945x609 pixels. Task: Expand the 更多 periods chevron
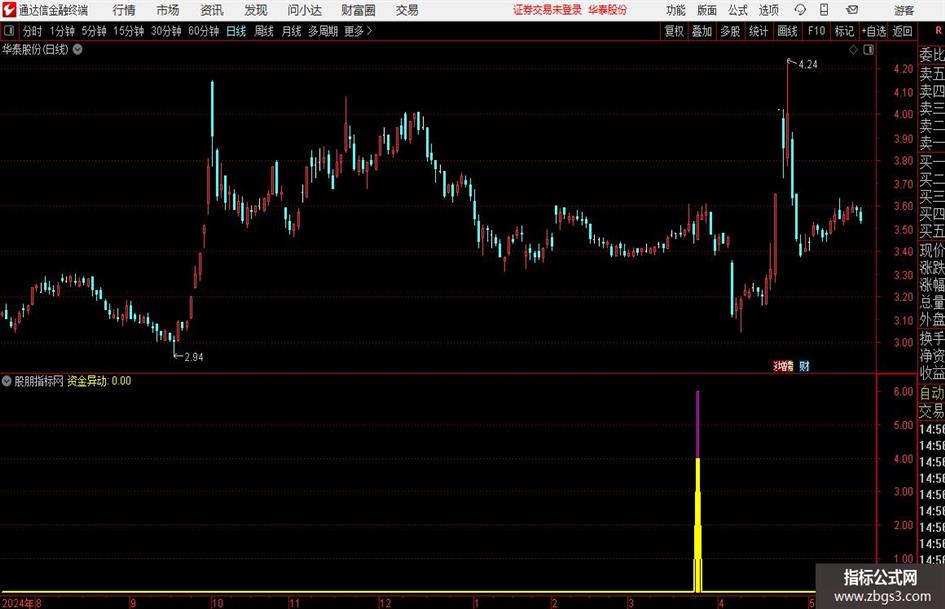(x=369, y=31)
